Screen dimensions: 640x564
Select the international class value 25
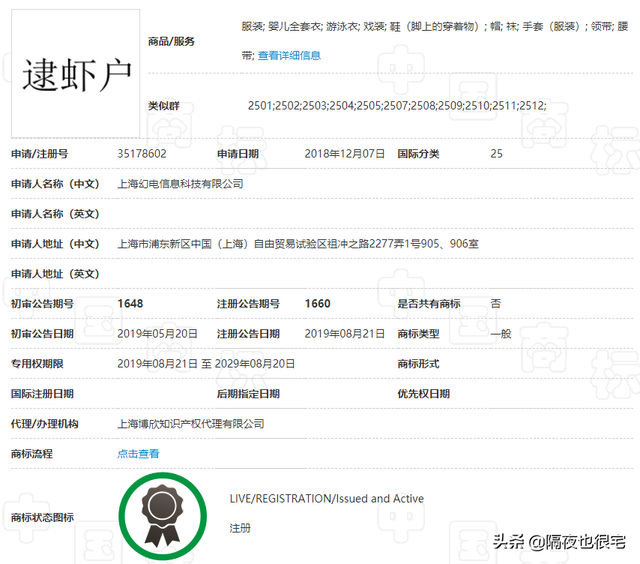[x=496, y=154]
